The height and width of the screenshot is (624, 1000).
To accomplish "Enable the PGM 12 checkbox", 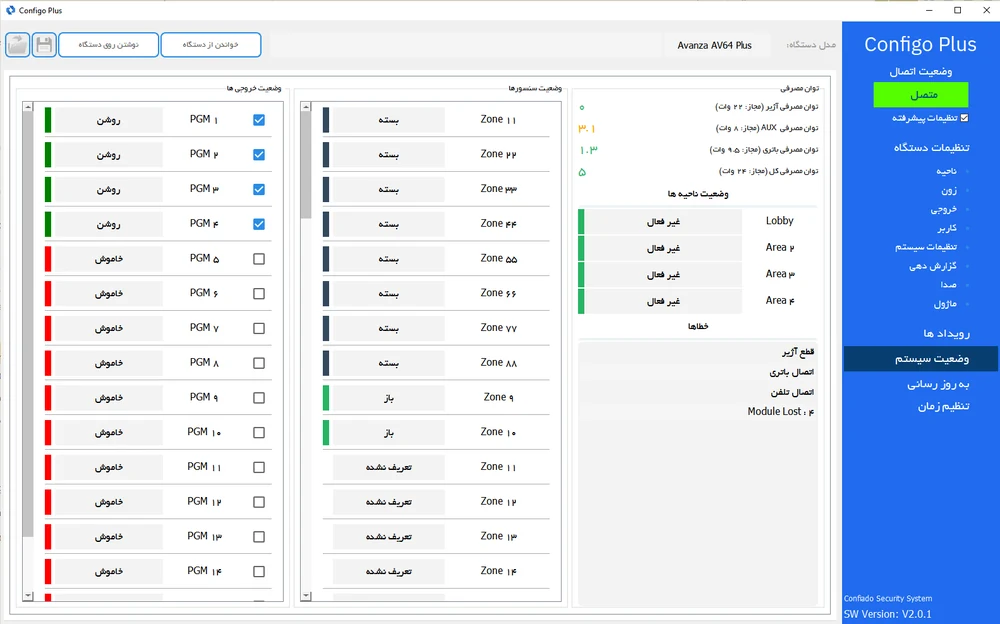I will 259,502.
